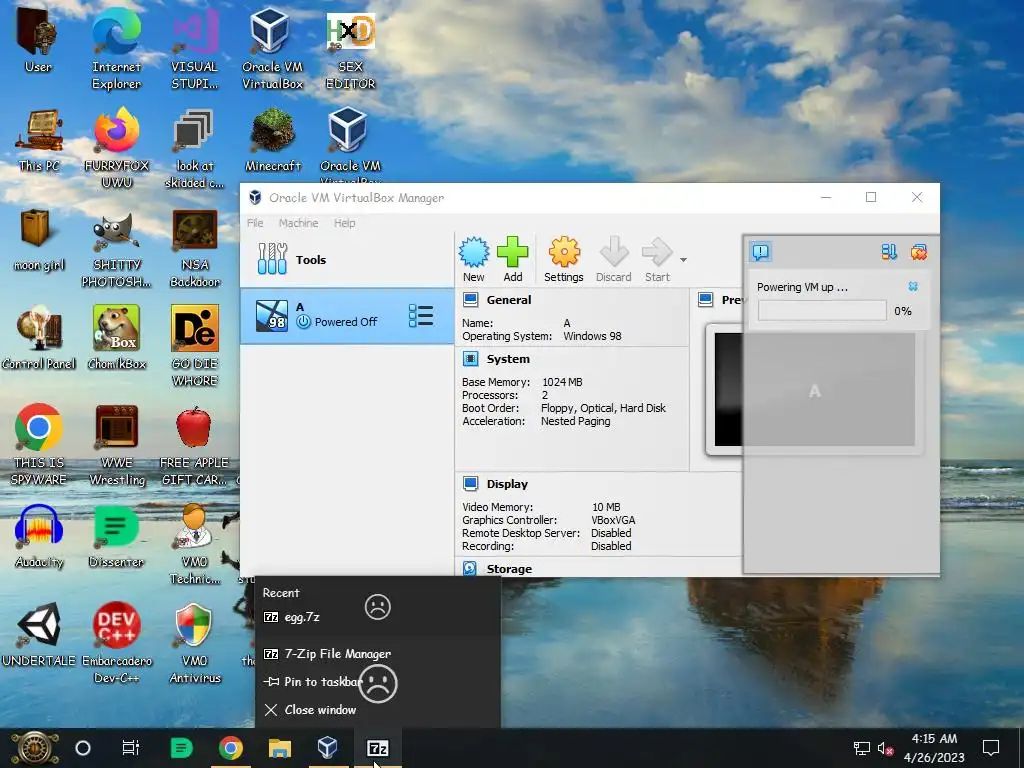Click the New machine toolbar icon
Image resolution: width=1024 pixels, height=768 pixels.
coord(473,252)
